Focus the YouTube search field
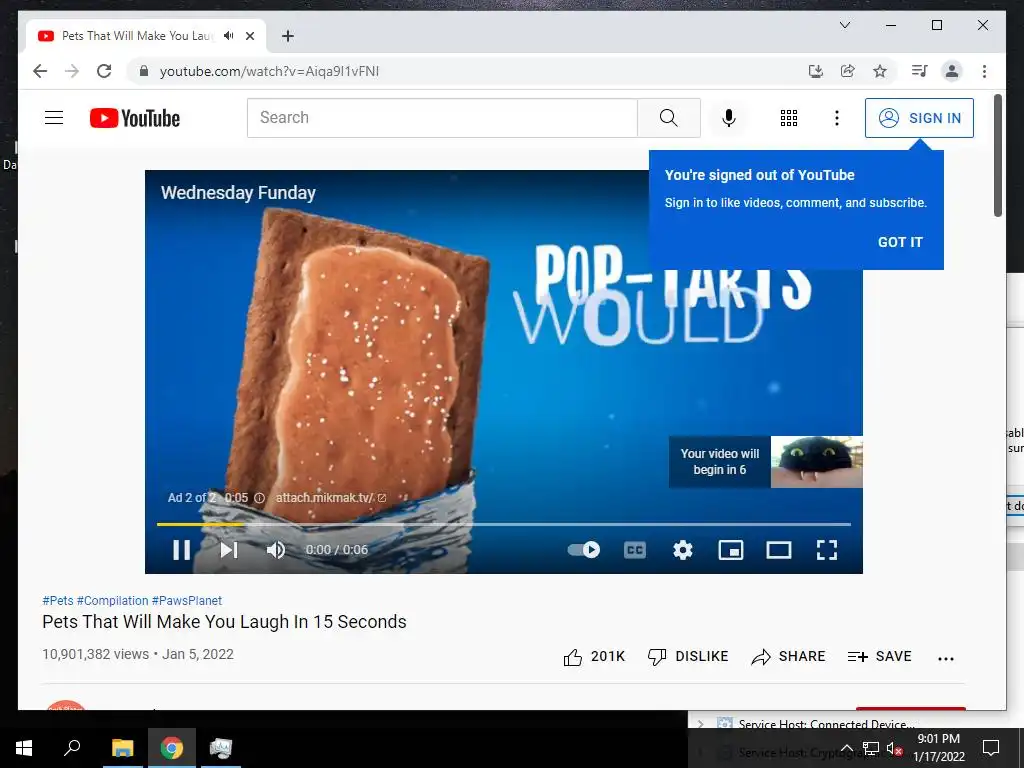The width and height of the screenshot is (1024, 768). [442, 118]
